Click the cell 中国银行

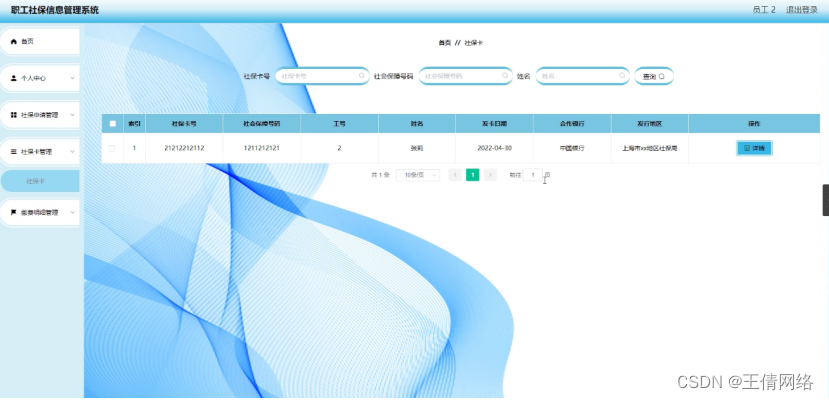572,148
